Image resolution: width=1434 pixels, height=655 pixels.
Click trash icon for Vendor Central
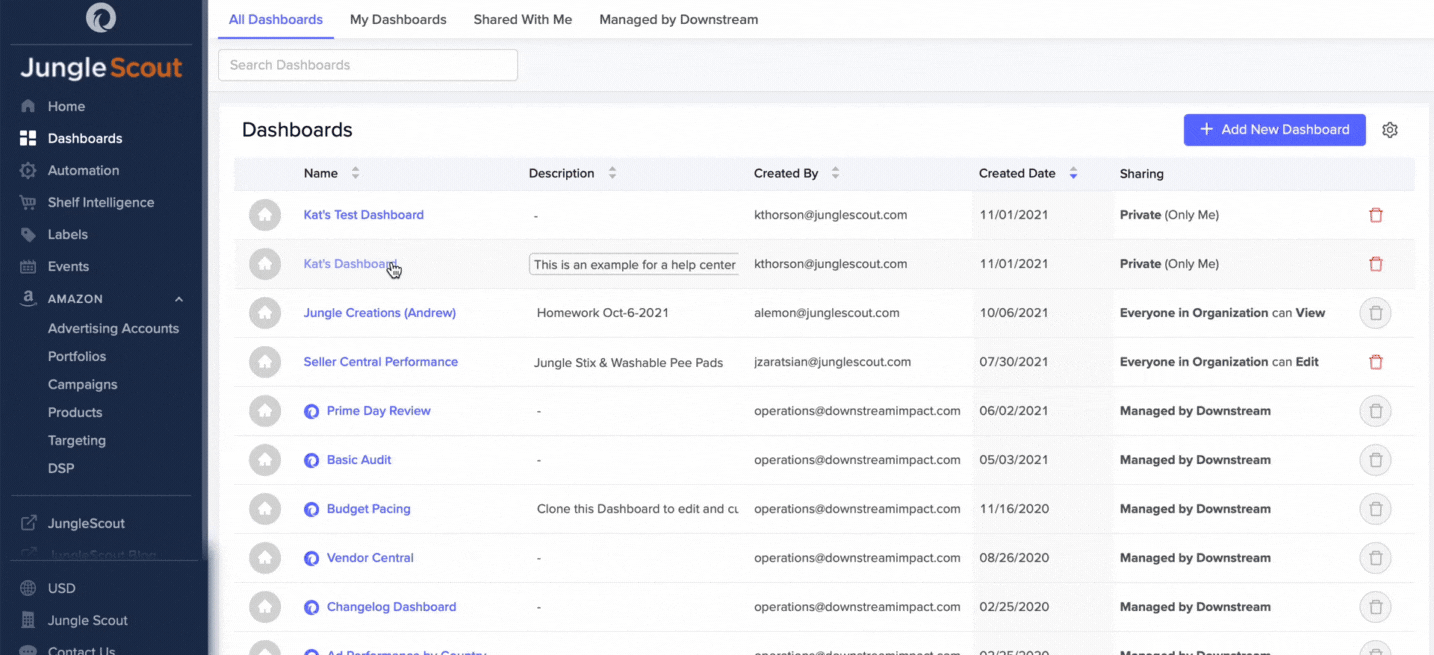[x=1376, y=558]
